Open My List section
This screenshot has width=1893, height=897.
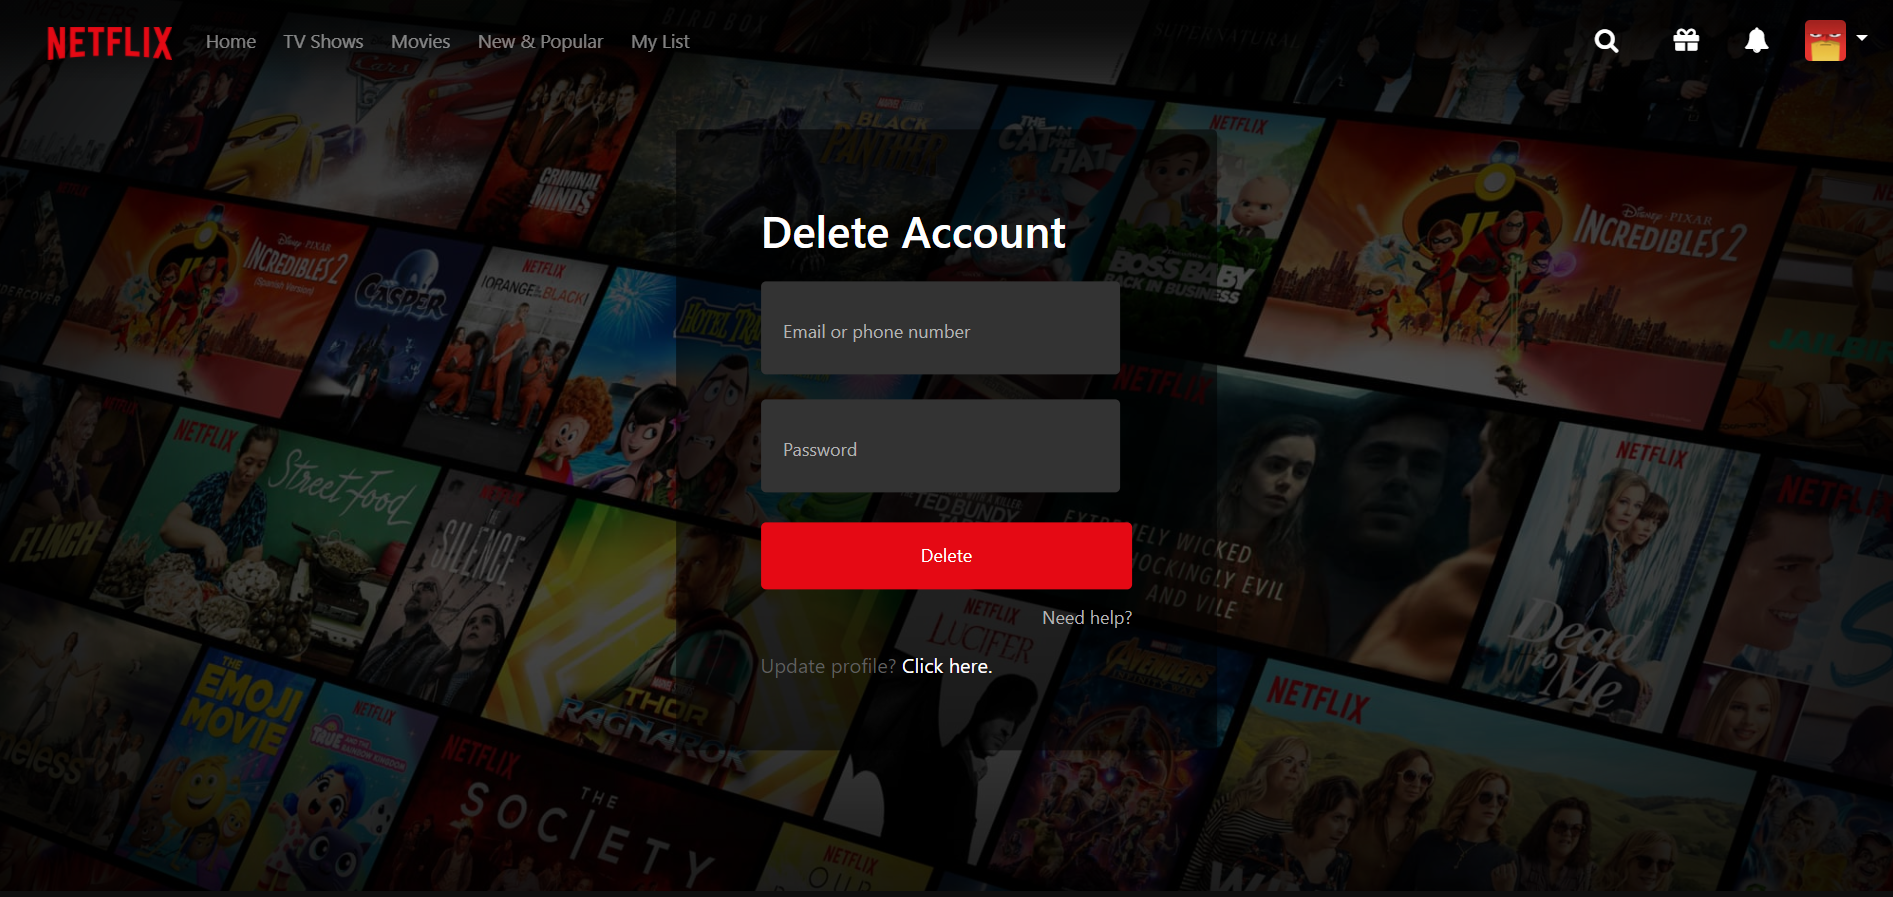coord(660,42)
